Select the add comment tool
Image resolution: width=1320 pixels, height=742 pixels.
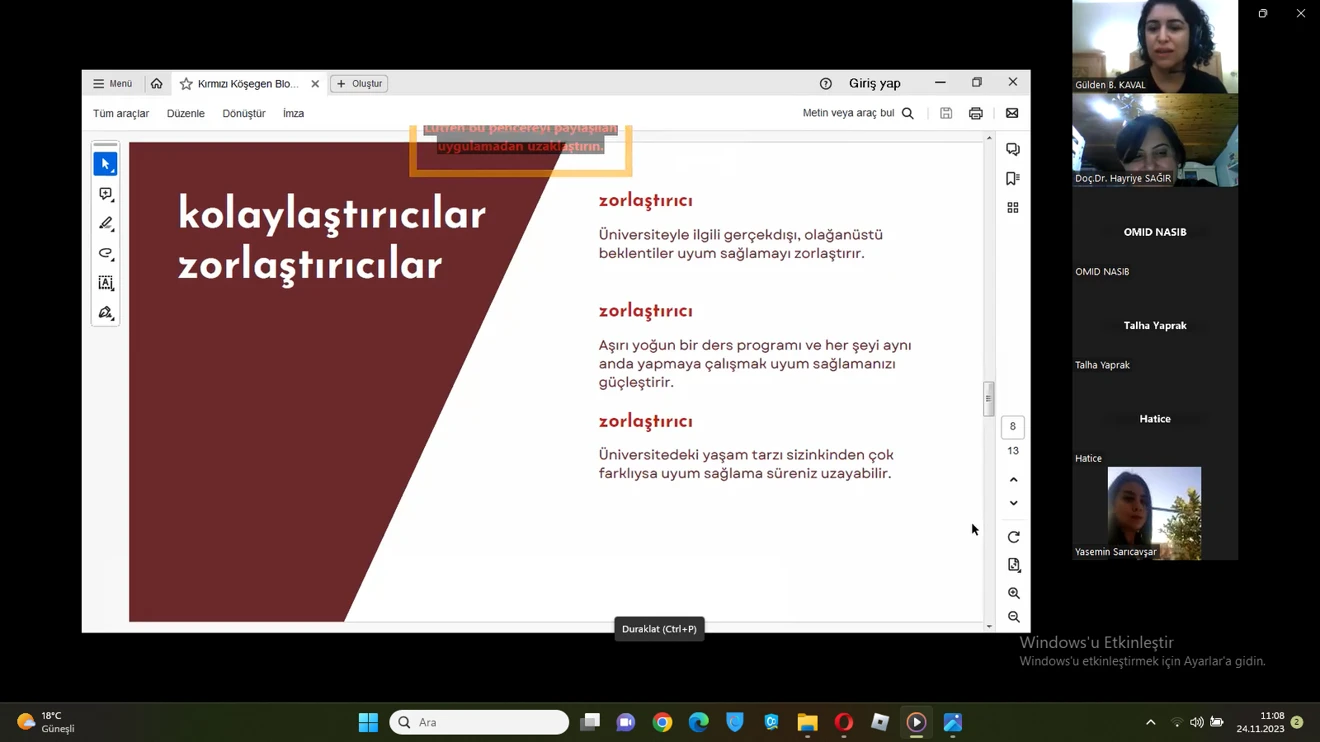click(105, 194)
